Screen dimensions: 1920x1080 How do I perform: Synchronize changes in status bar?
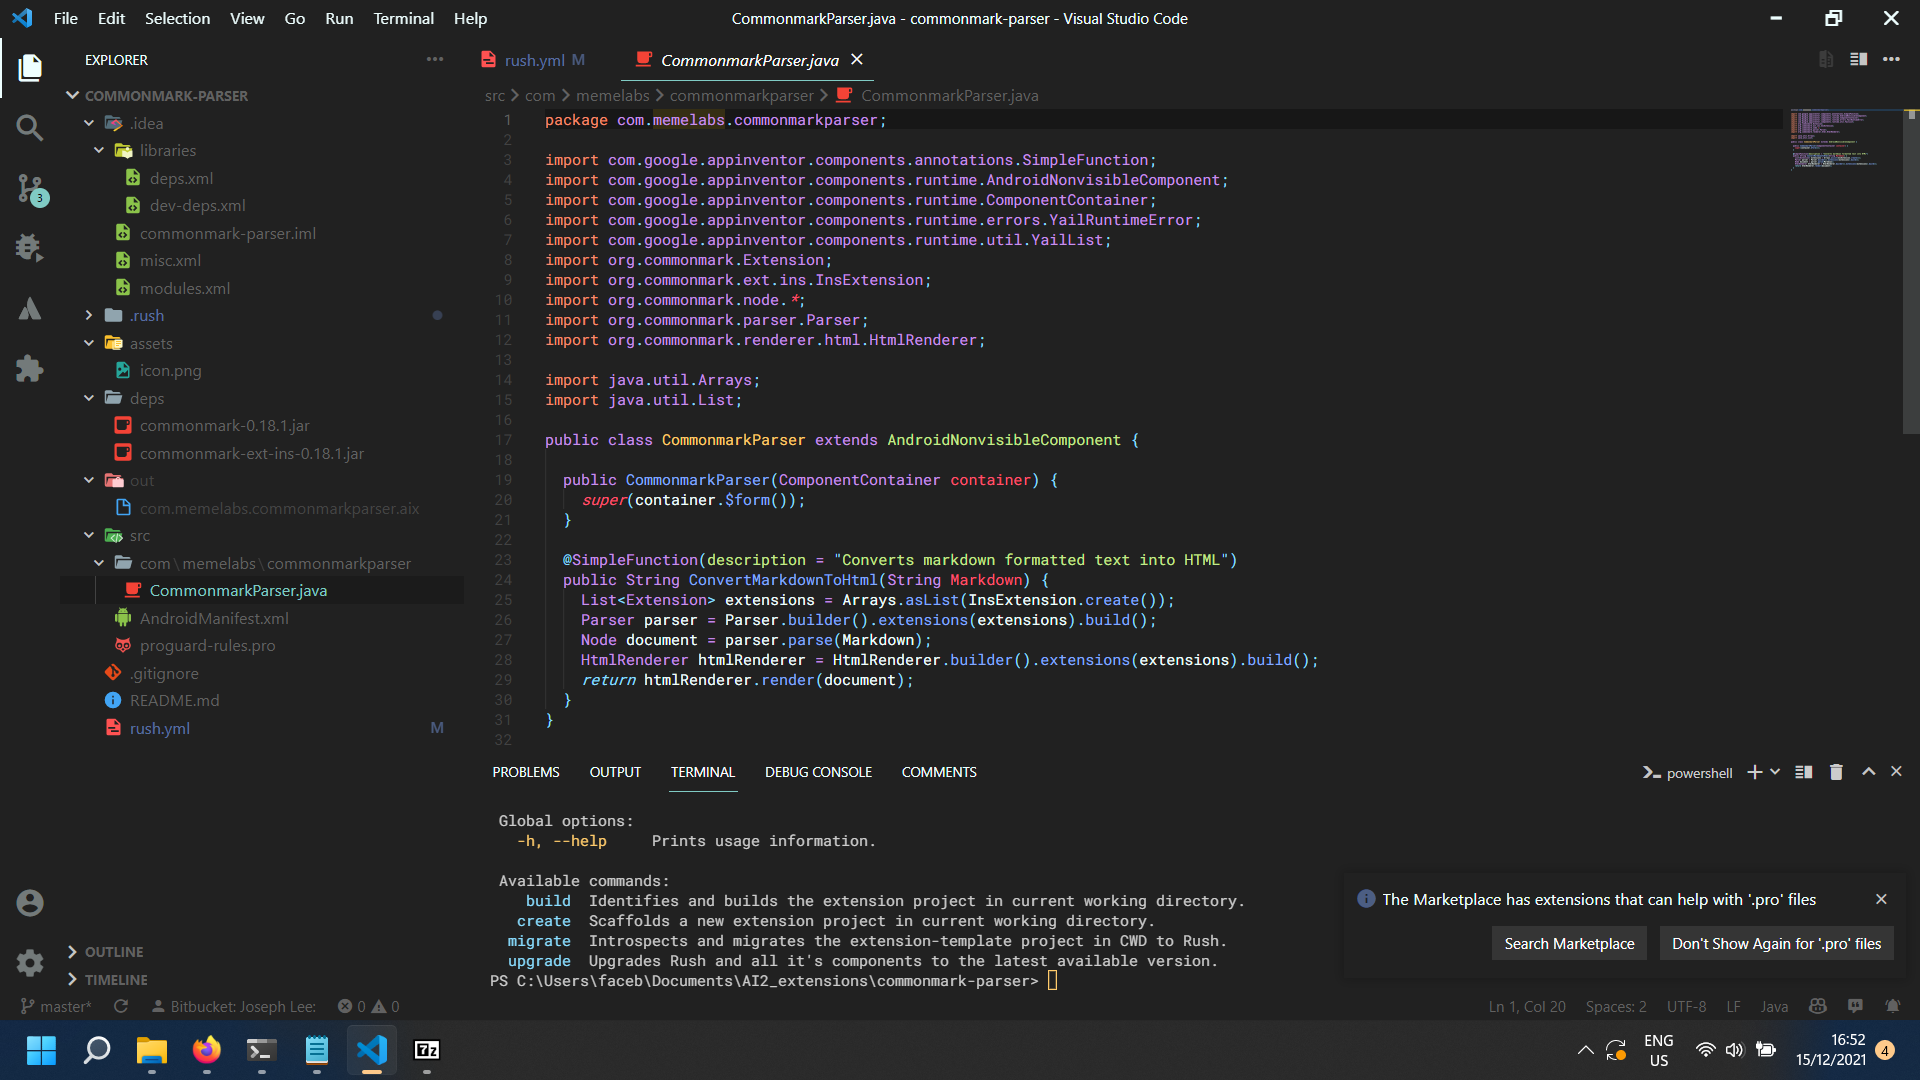(x=121, y=1006)
